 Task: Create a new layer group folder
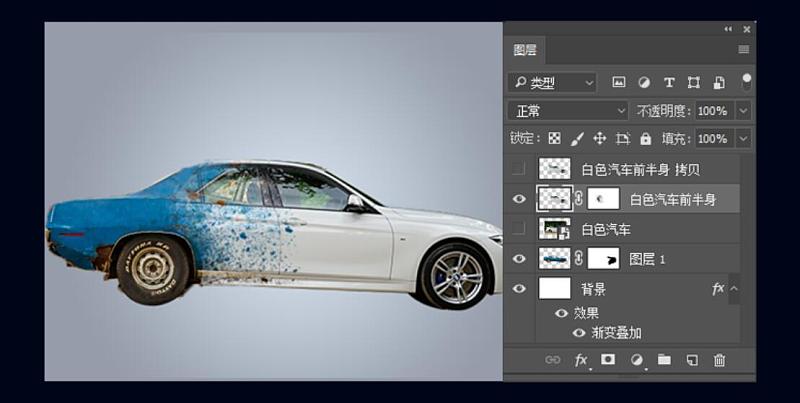[x=664, y=360]
